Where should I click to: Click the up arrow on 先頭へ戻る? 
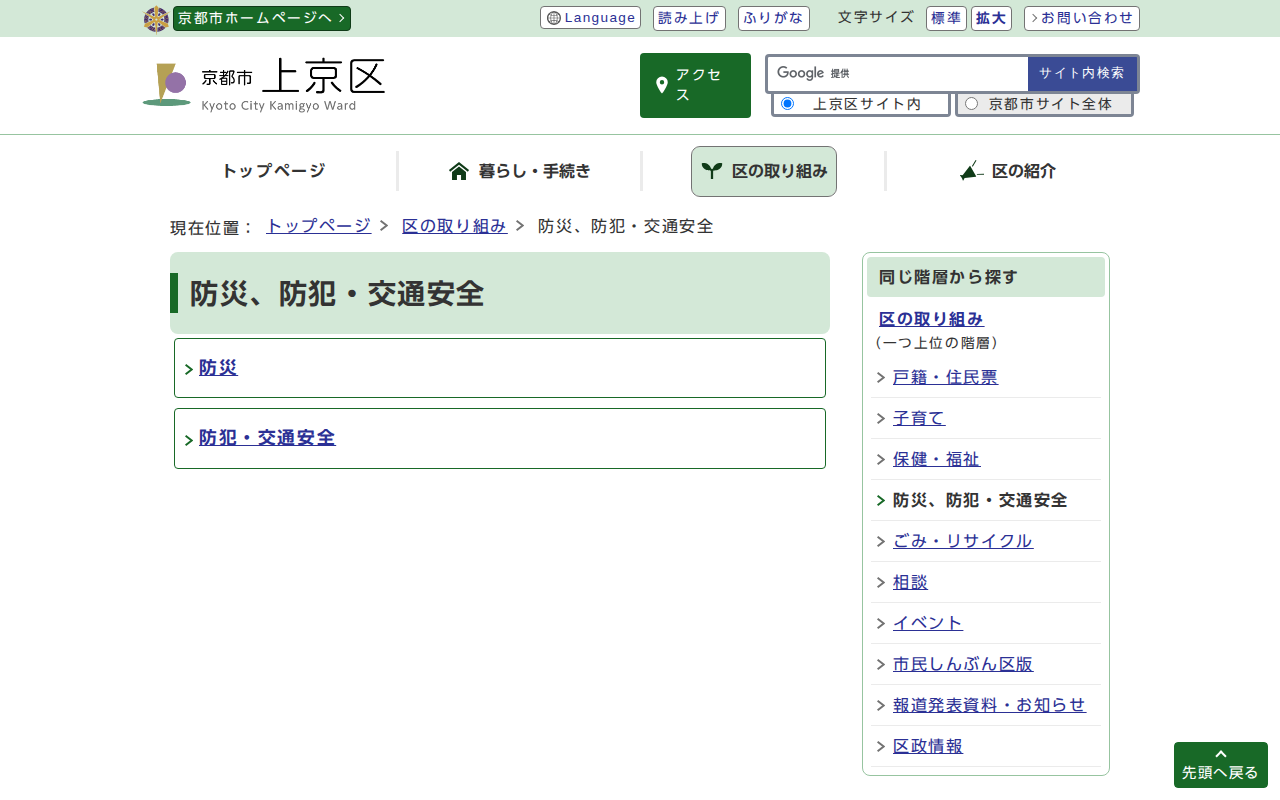(1220, 754)
